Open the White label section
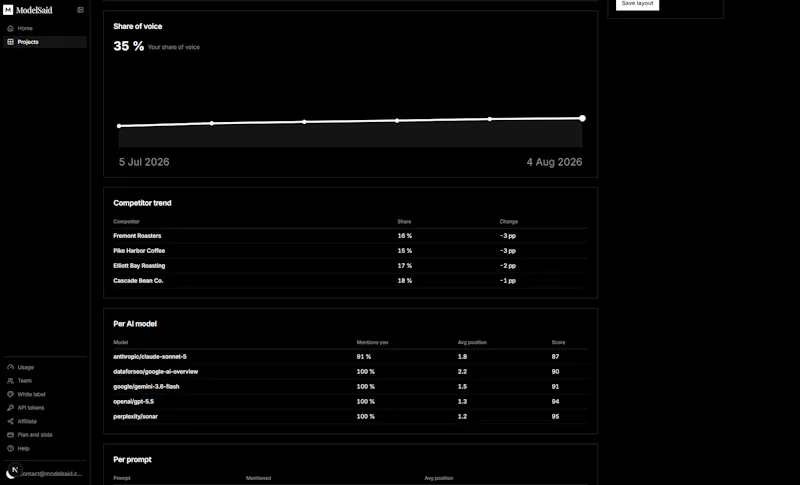 45,394
